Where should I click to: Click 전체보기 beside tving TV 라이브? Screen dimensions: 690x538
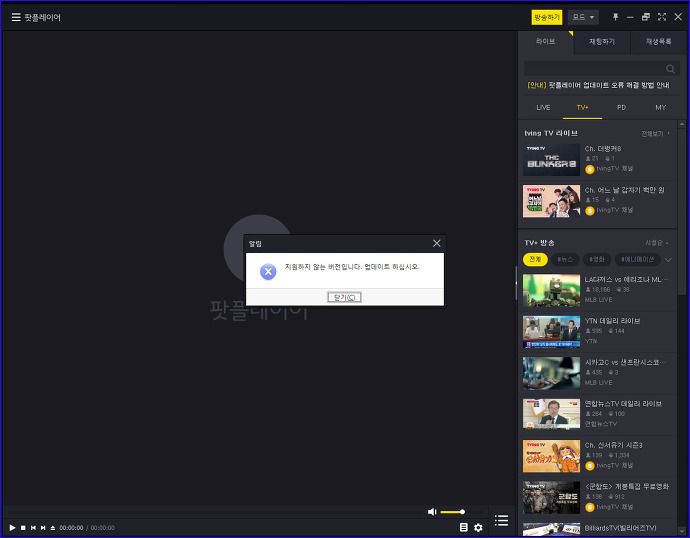(655, 134)
